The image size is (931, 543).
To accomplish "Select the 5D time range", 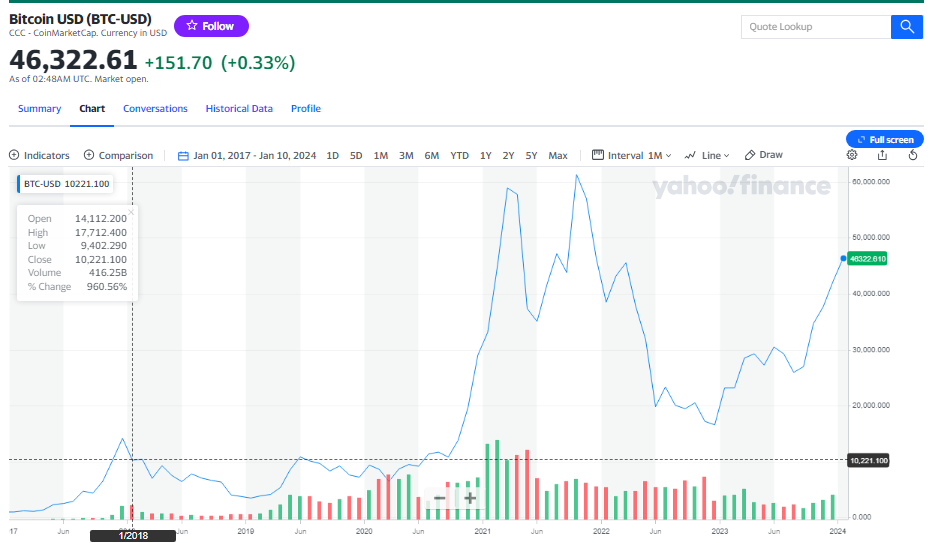I will [x=356, y=155].
